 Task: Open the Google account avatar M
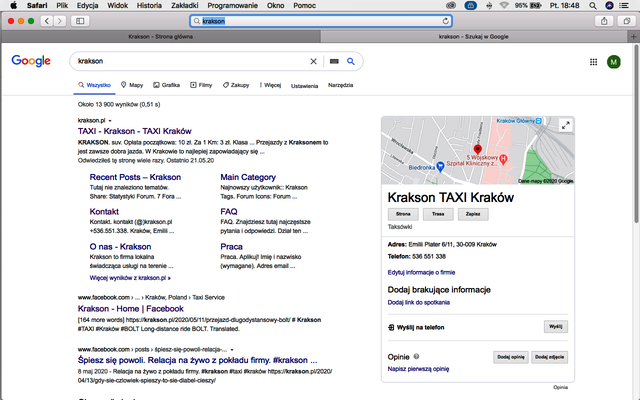[613, 62]
